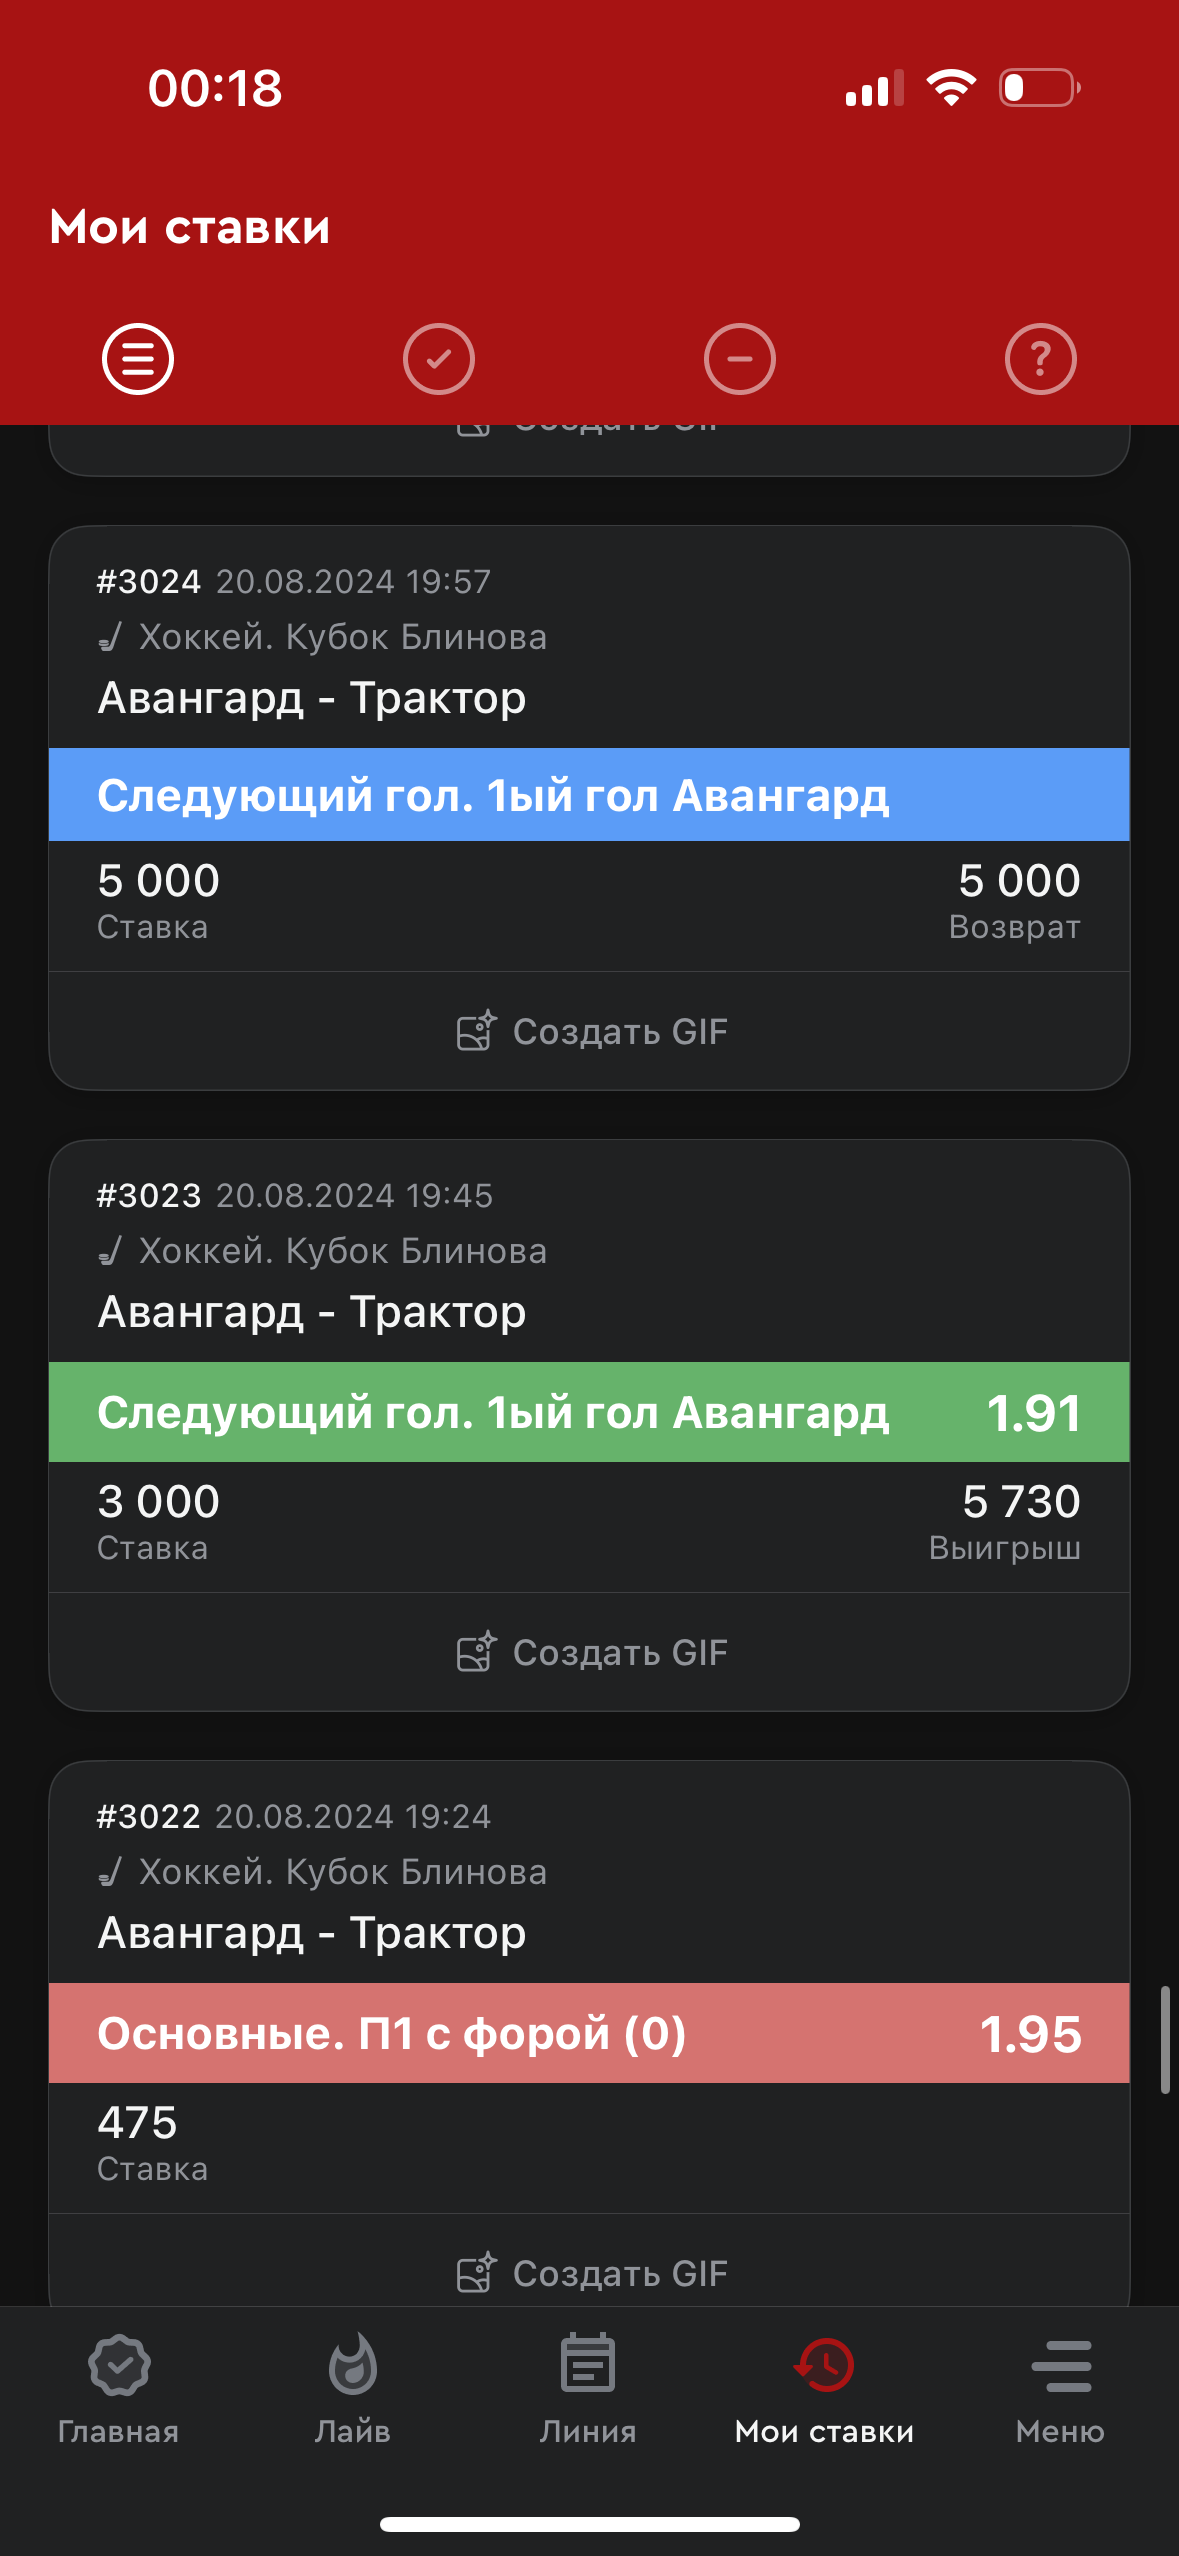Image resolution: width=1179 pixels, height=2556 pixels.
Task: Filter by won bets checkmark icon
Action: point(439,359)
